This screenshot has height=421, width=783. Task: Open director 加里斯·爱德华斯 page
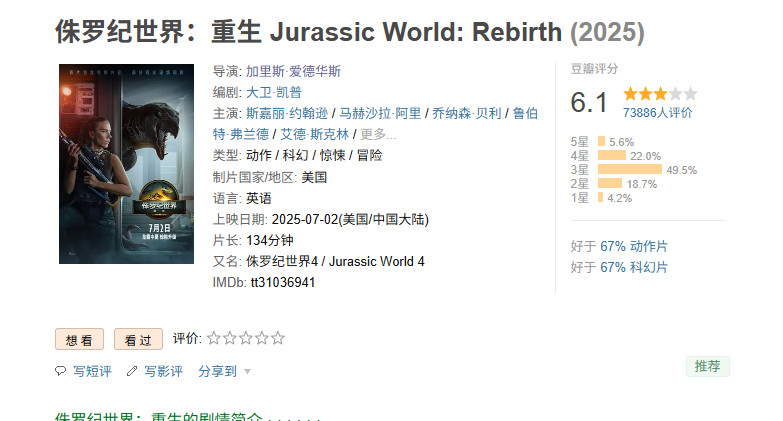point(293,71)
